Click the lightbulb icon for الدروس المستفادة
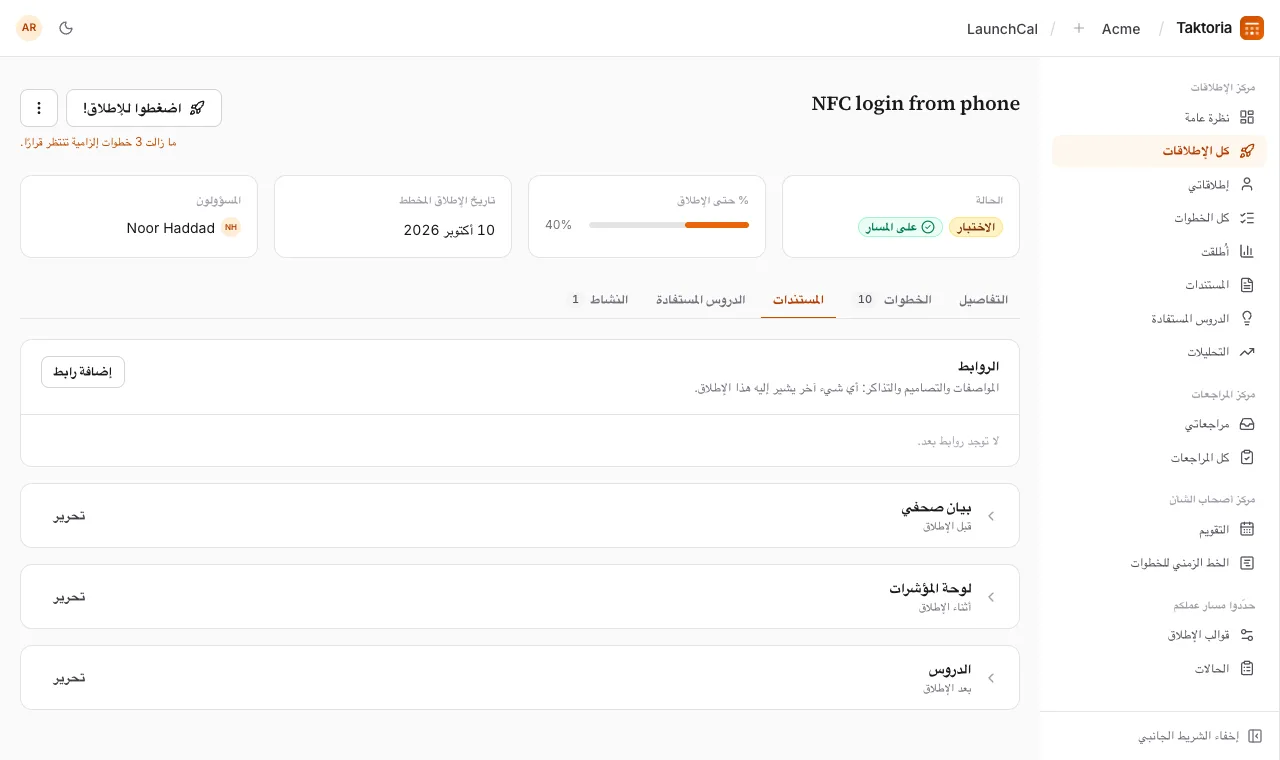The height and width of the screenshot is (760, 1280). click(1247, 318)
